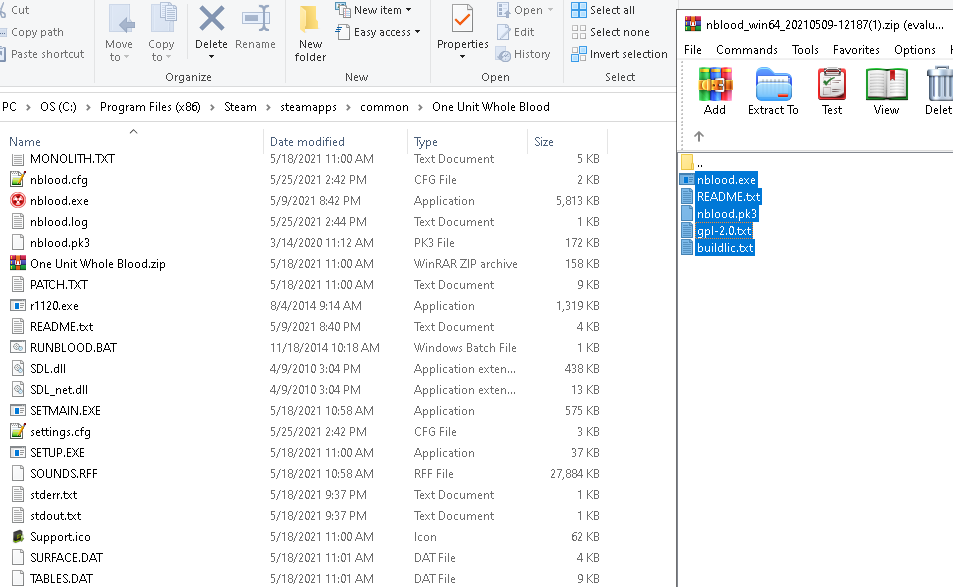Sort files by Name column header

coord(25,142)
